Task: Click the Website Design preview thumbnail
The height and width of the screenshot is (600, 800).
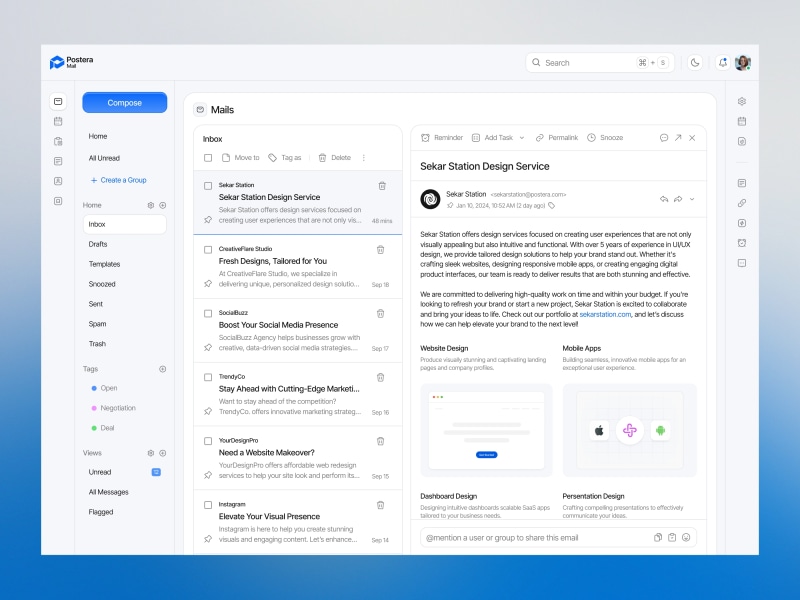Action: (x=486, y=430)
